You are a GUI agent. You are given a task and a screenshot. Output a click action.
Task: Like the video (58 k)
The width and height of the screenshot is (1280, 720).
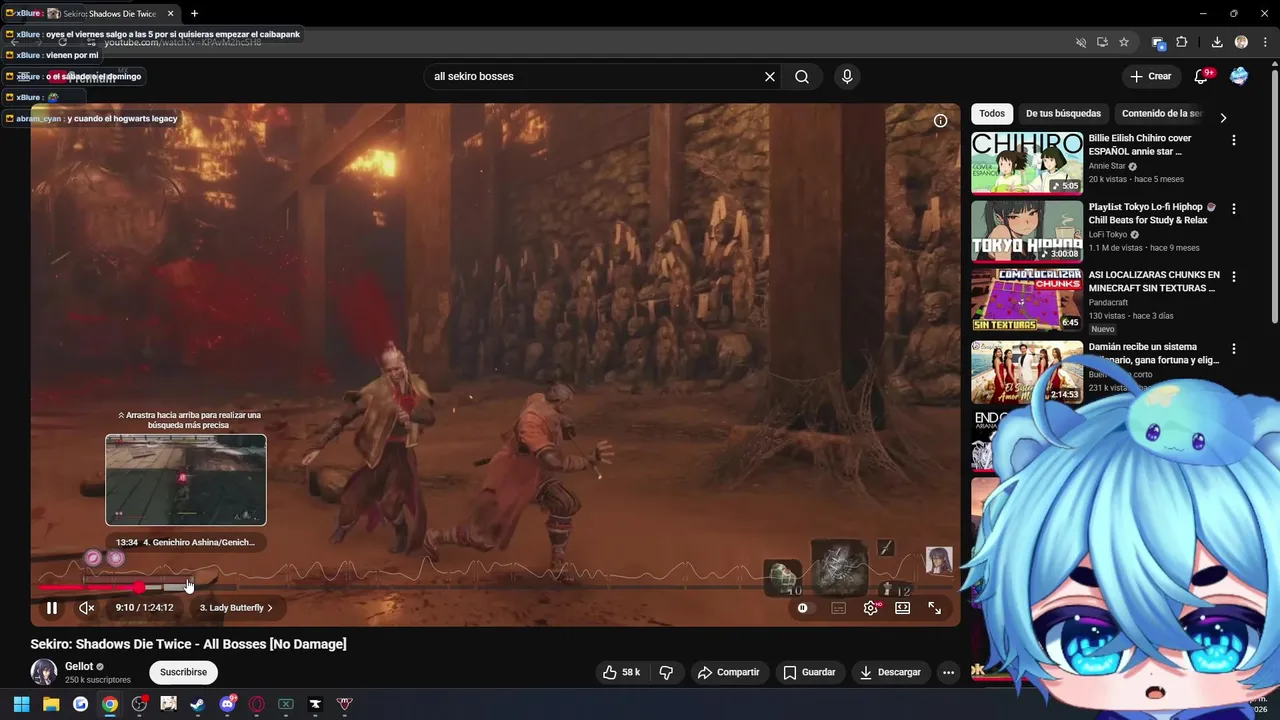(621, 672)
